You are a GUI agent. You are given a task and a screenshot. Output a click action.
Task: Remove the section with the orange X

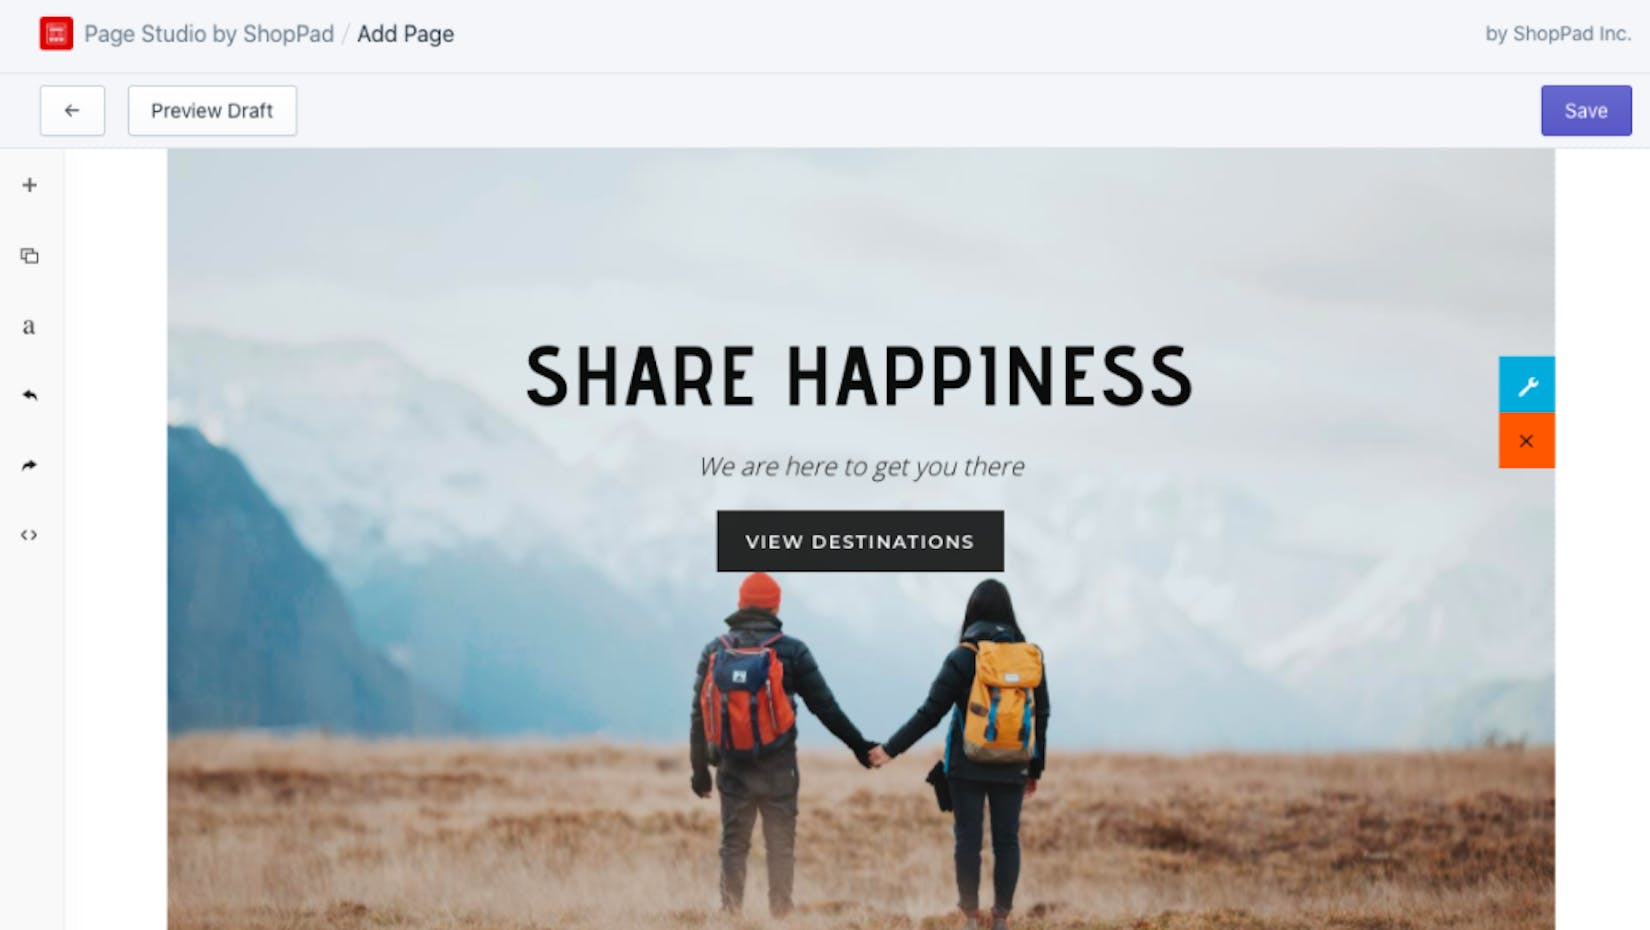[1526, 441]
